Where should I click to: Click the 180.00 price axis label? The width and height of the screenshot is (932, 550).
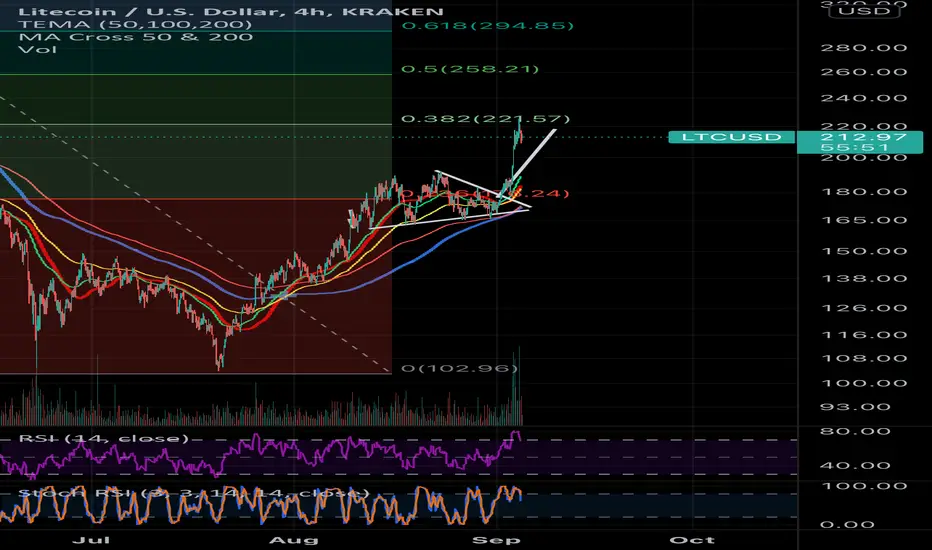(x=864, y=192)
